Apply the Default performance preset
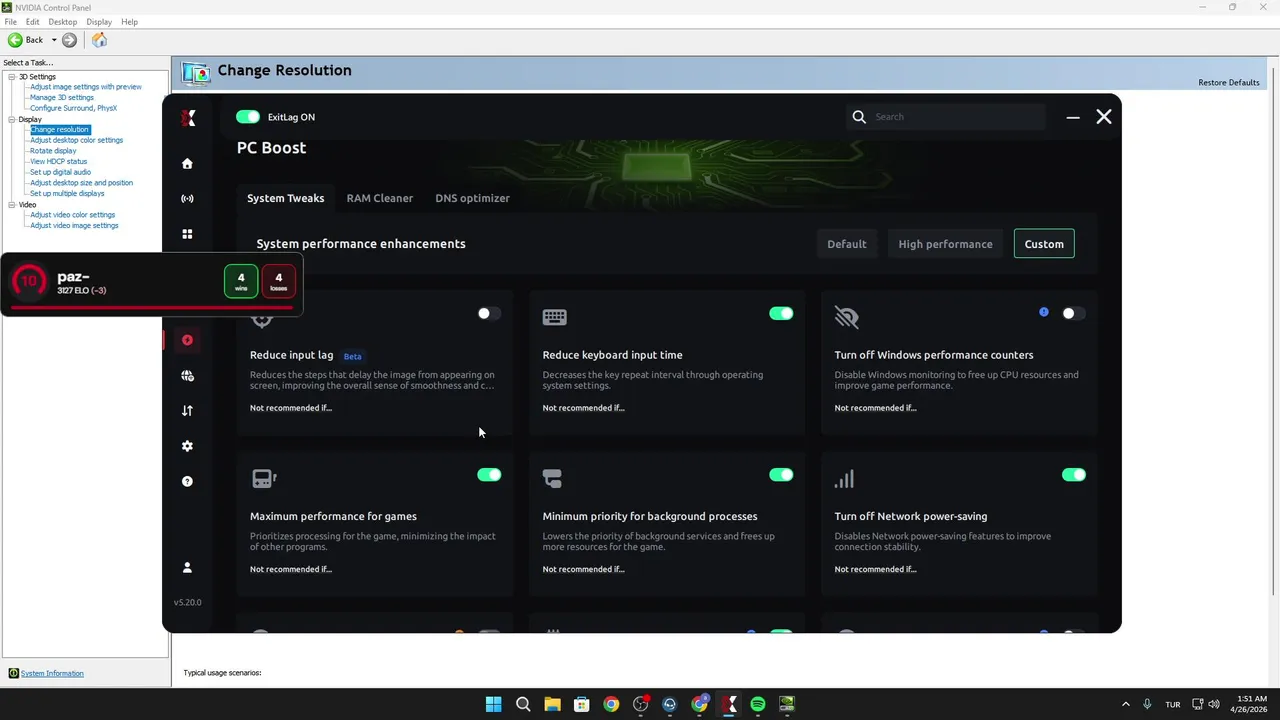Image resolution: width=1280 pixels, height=720 pixels. [x=846, y=244]
